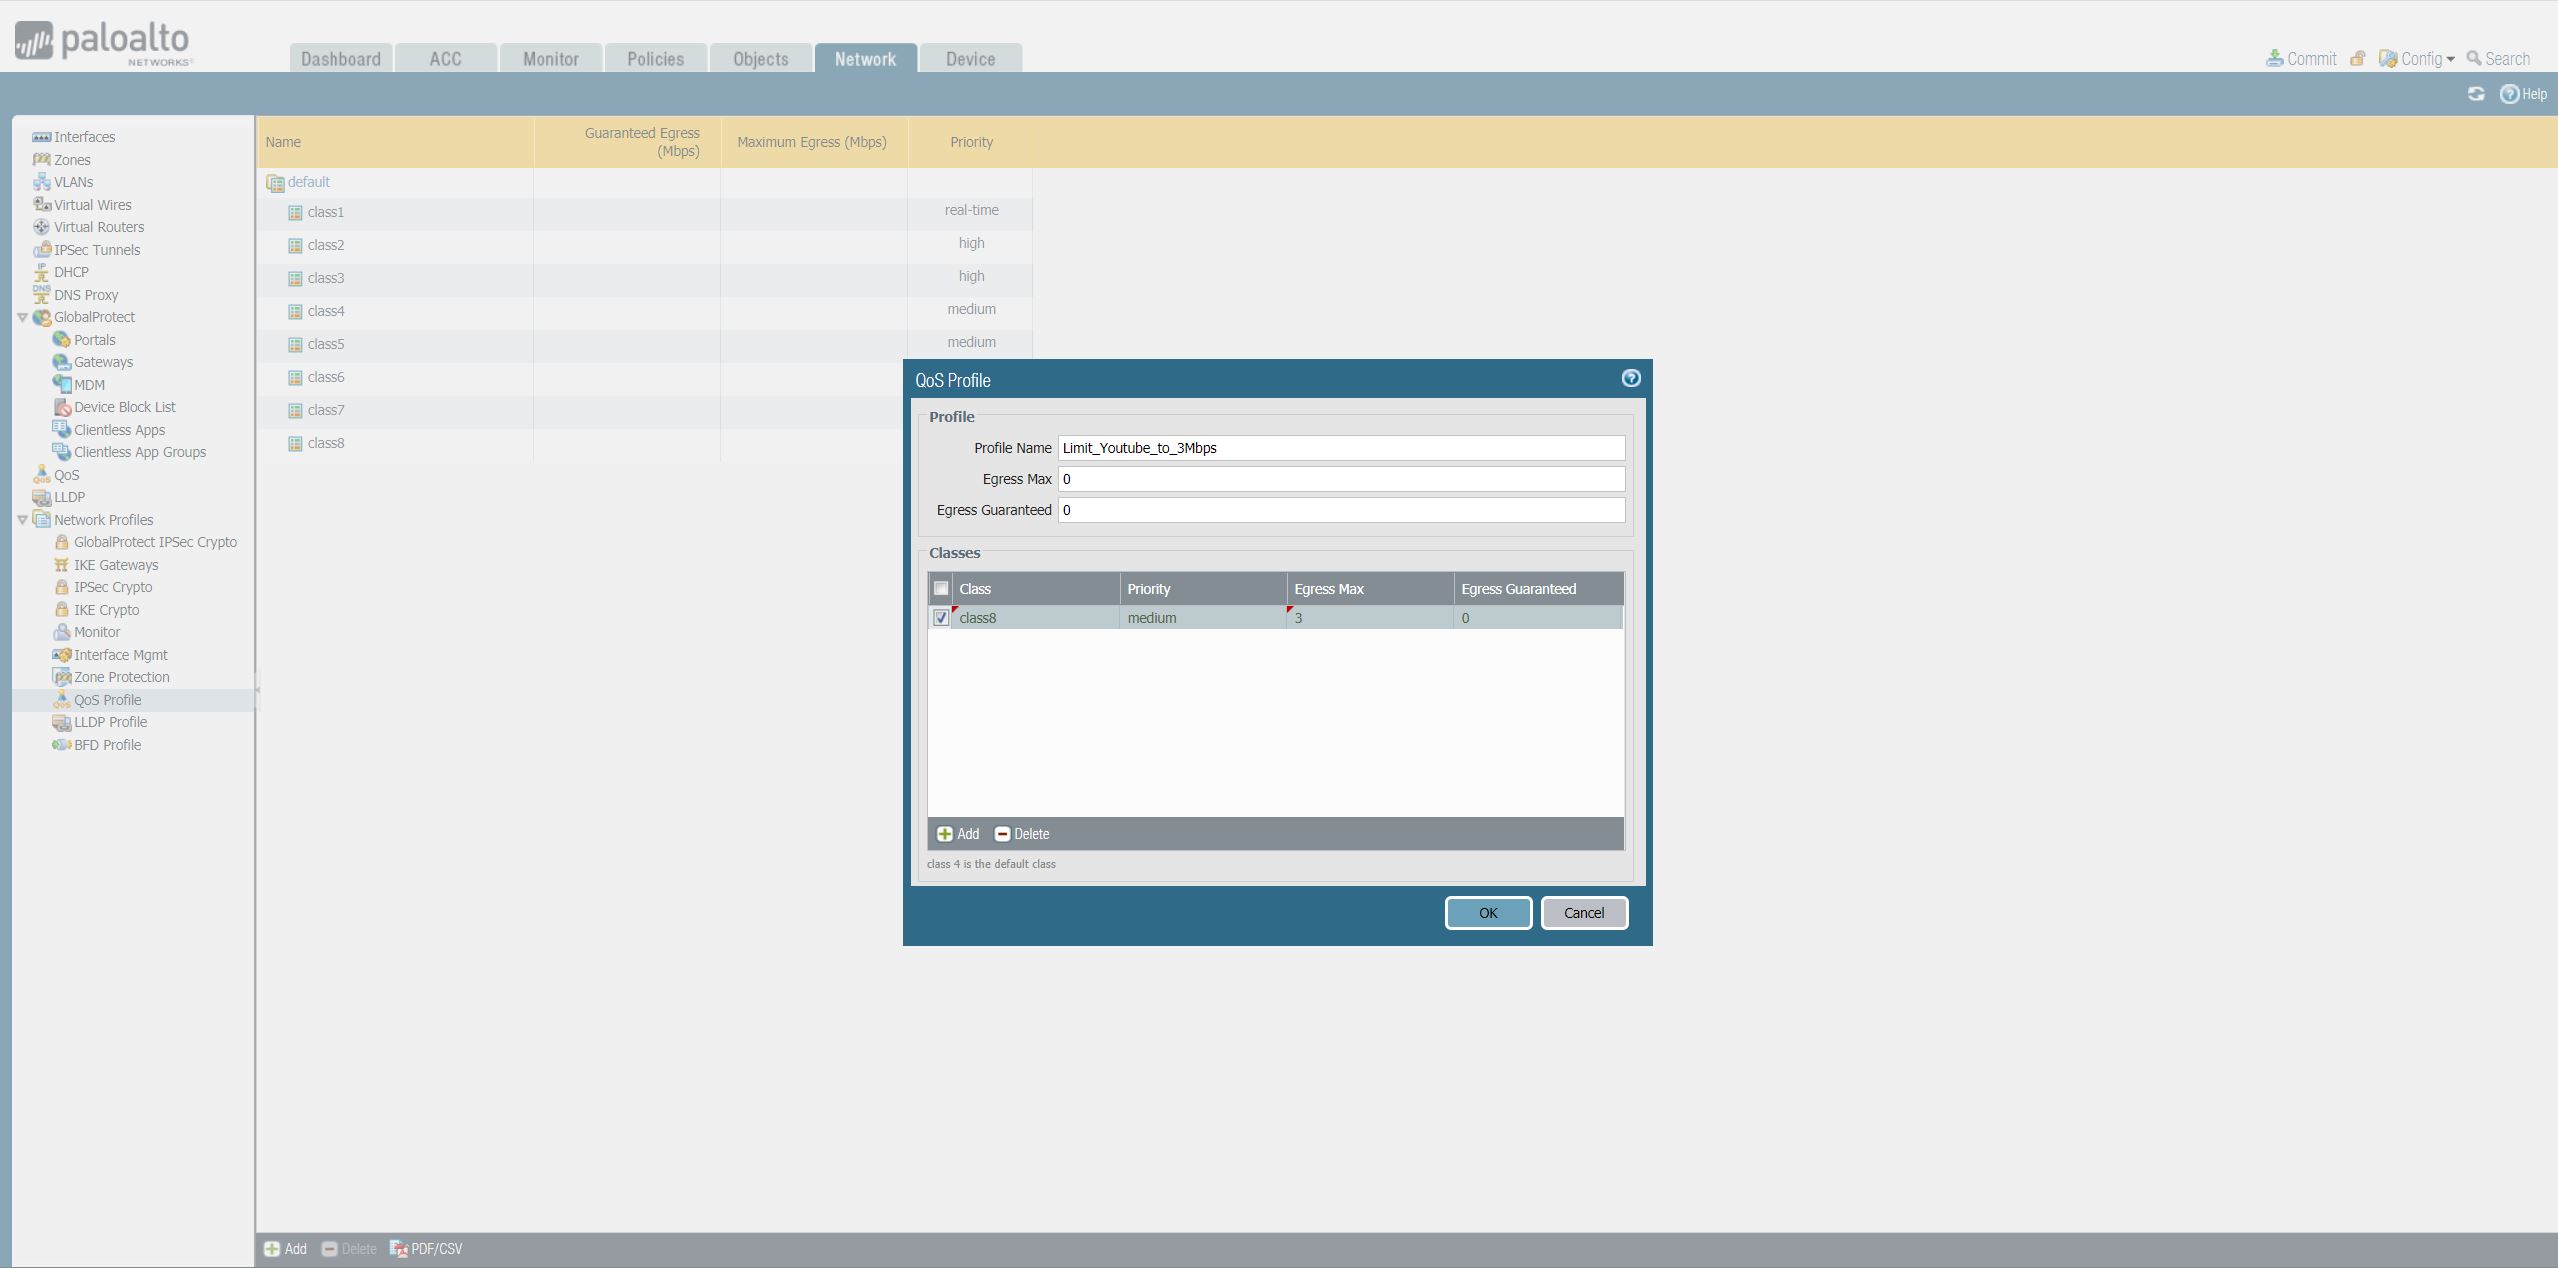This screenshot has width=2558, height=1268.
Task: Toggle the select-all checkbox in Classes header
Action: tap(941, 588)
